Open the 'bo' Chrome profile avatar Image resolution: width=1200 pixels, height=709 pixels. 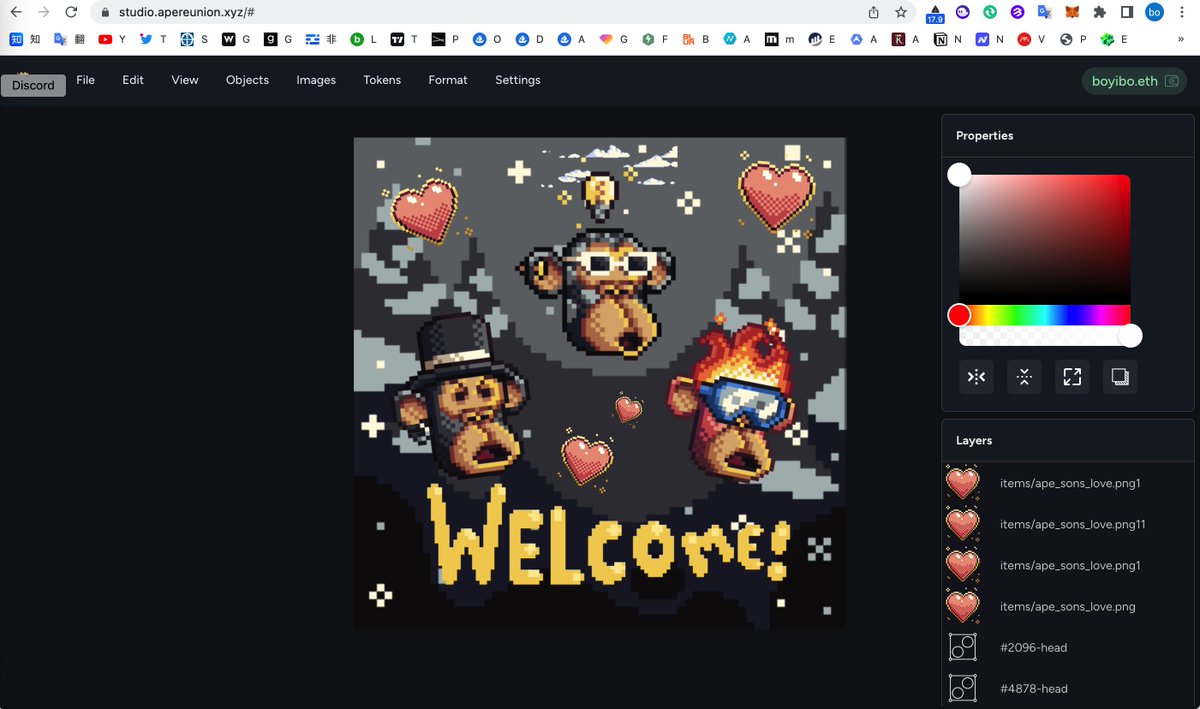pyautogui.click(x=1155, y=12)
